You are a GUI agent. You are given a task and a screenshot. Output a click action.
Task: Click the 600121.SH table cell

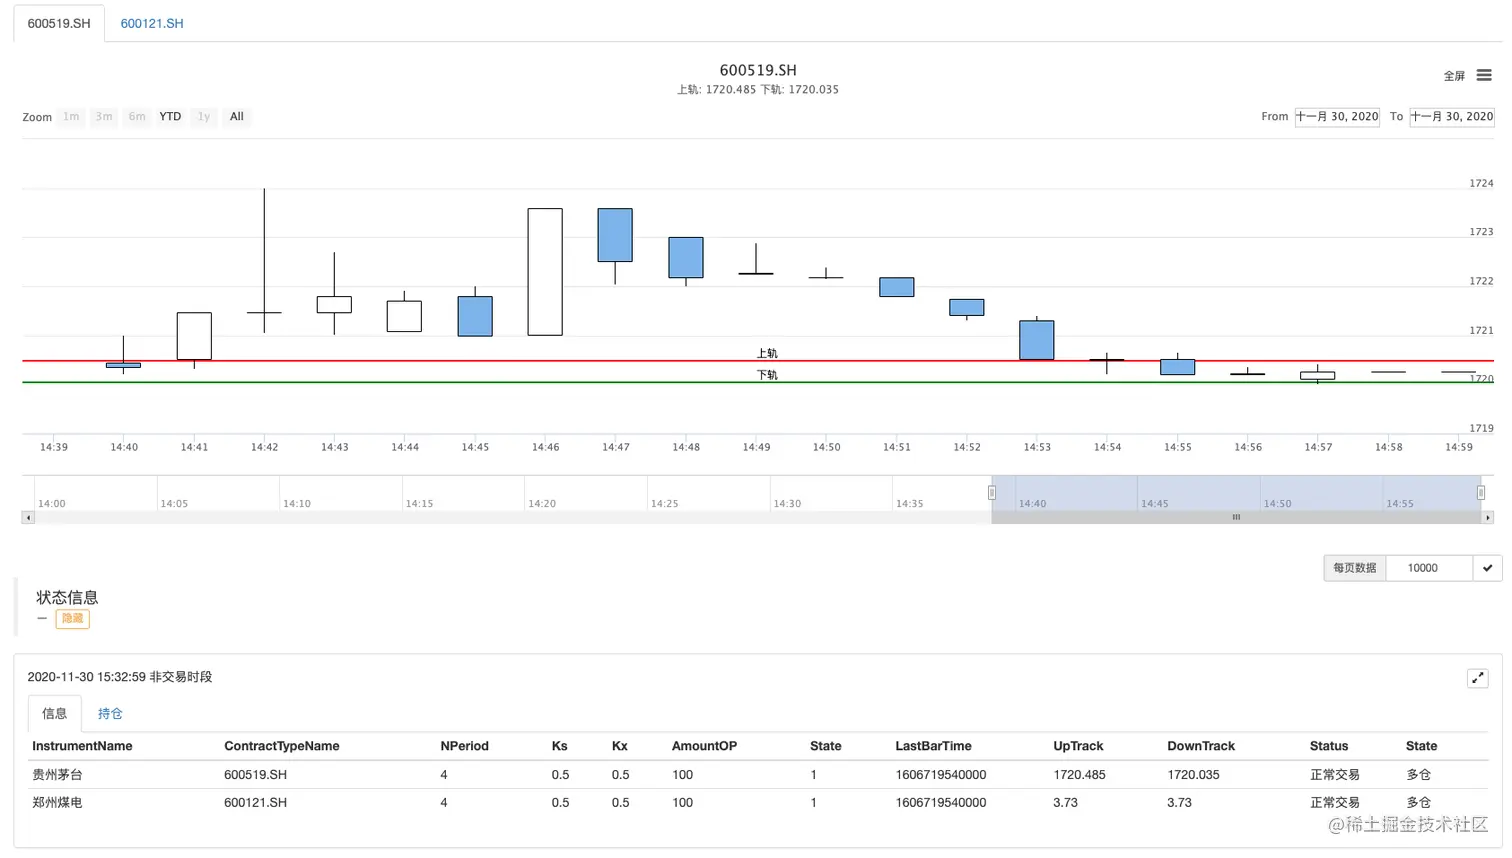coord(255,803)
